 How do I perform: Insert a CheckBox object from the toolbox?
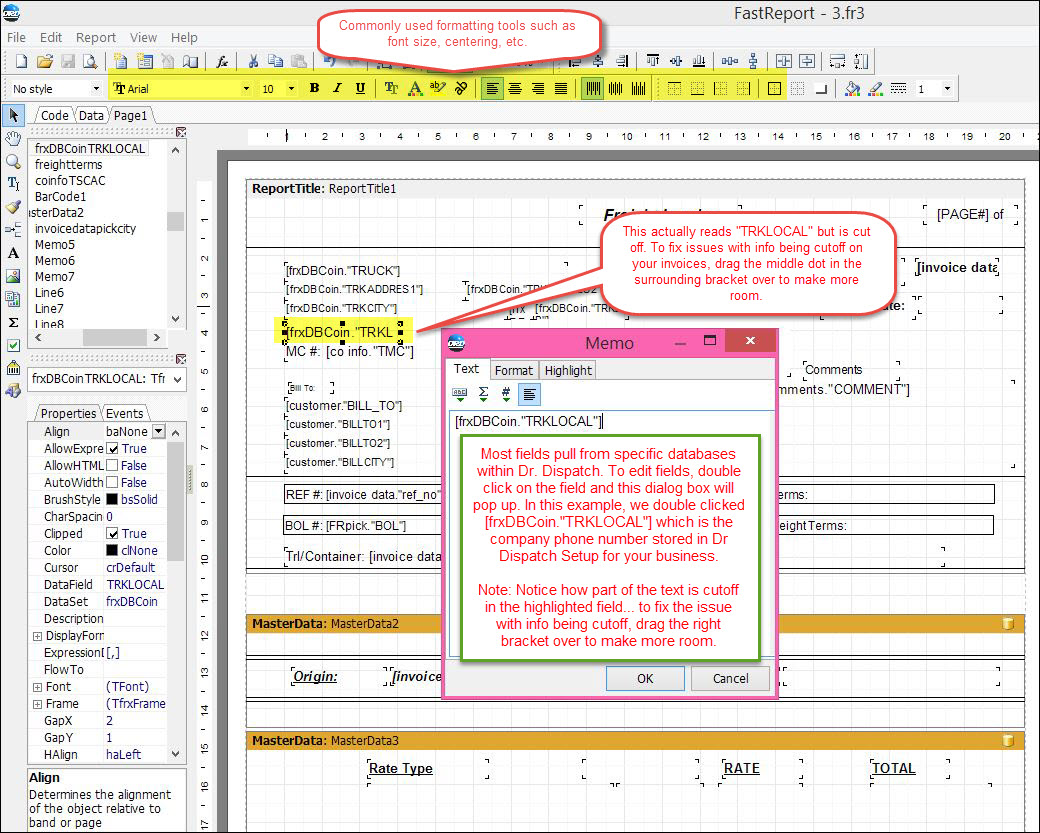(x=13, y=345)
